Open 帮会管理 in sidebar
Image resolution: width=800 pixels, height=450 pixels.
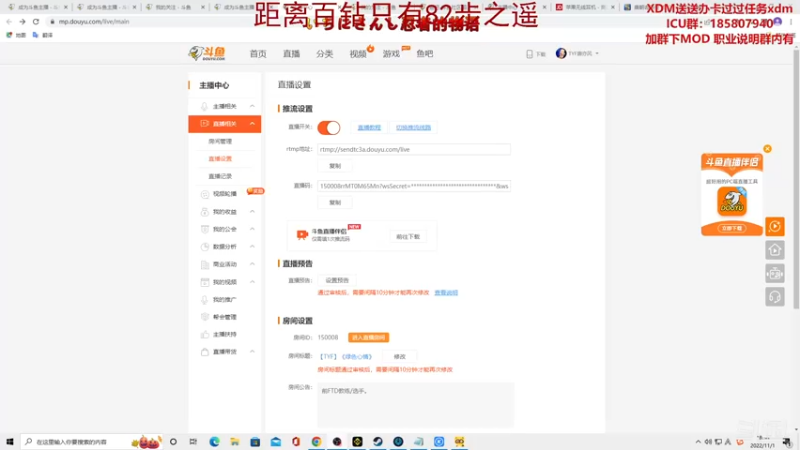(x=224, y=317)
